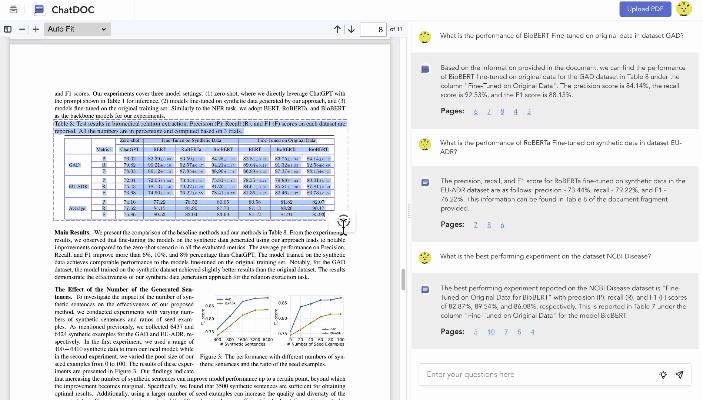Click the question about RoBERTa on EU-ADR
703x400 pixels.
click(x=561, y=147)
